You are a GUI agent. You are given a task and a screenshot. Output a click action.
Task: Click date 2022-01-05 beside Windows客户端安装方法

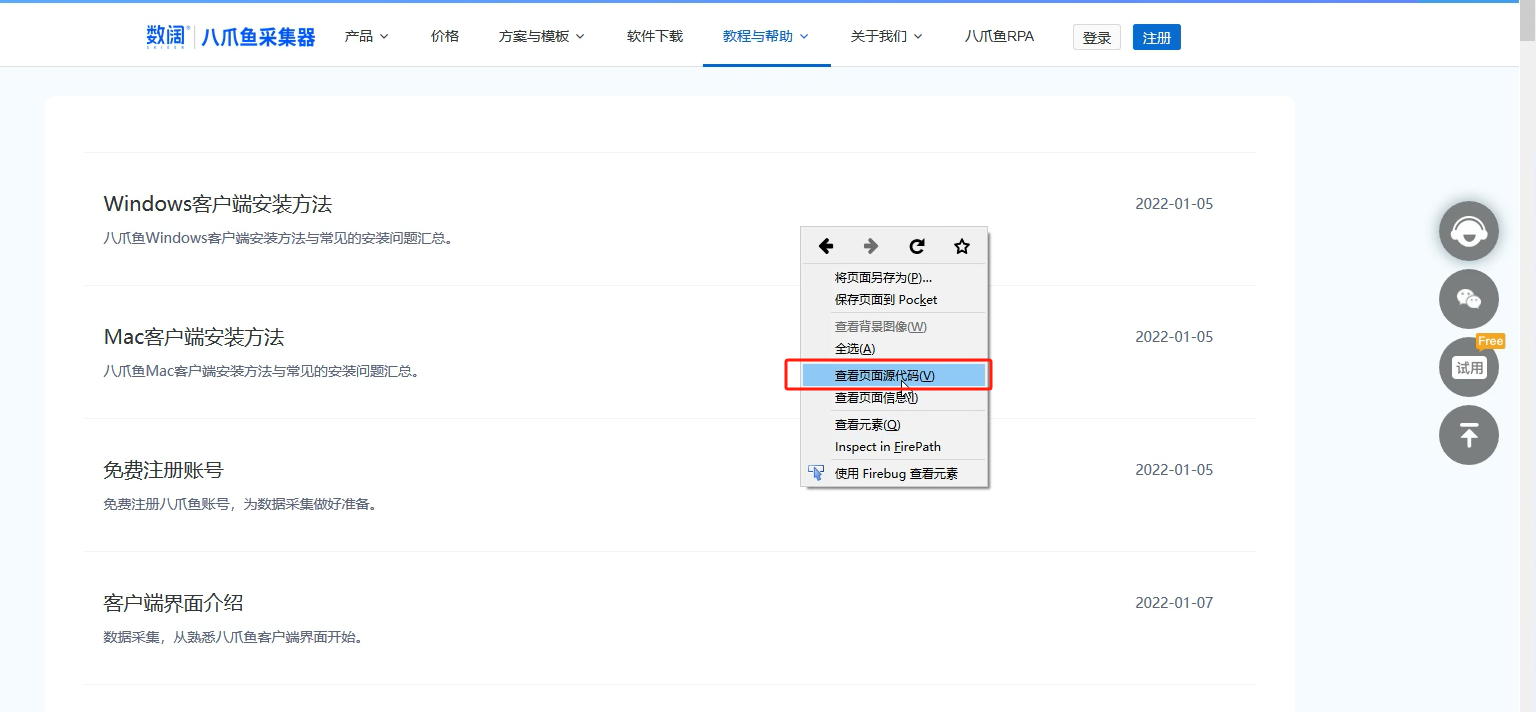[1174, 204]
